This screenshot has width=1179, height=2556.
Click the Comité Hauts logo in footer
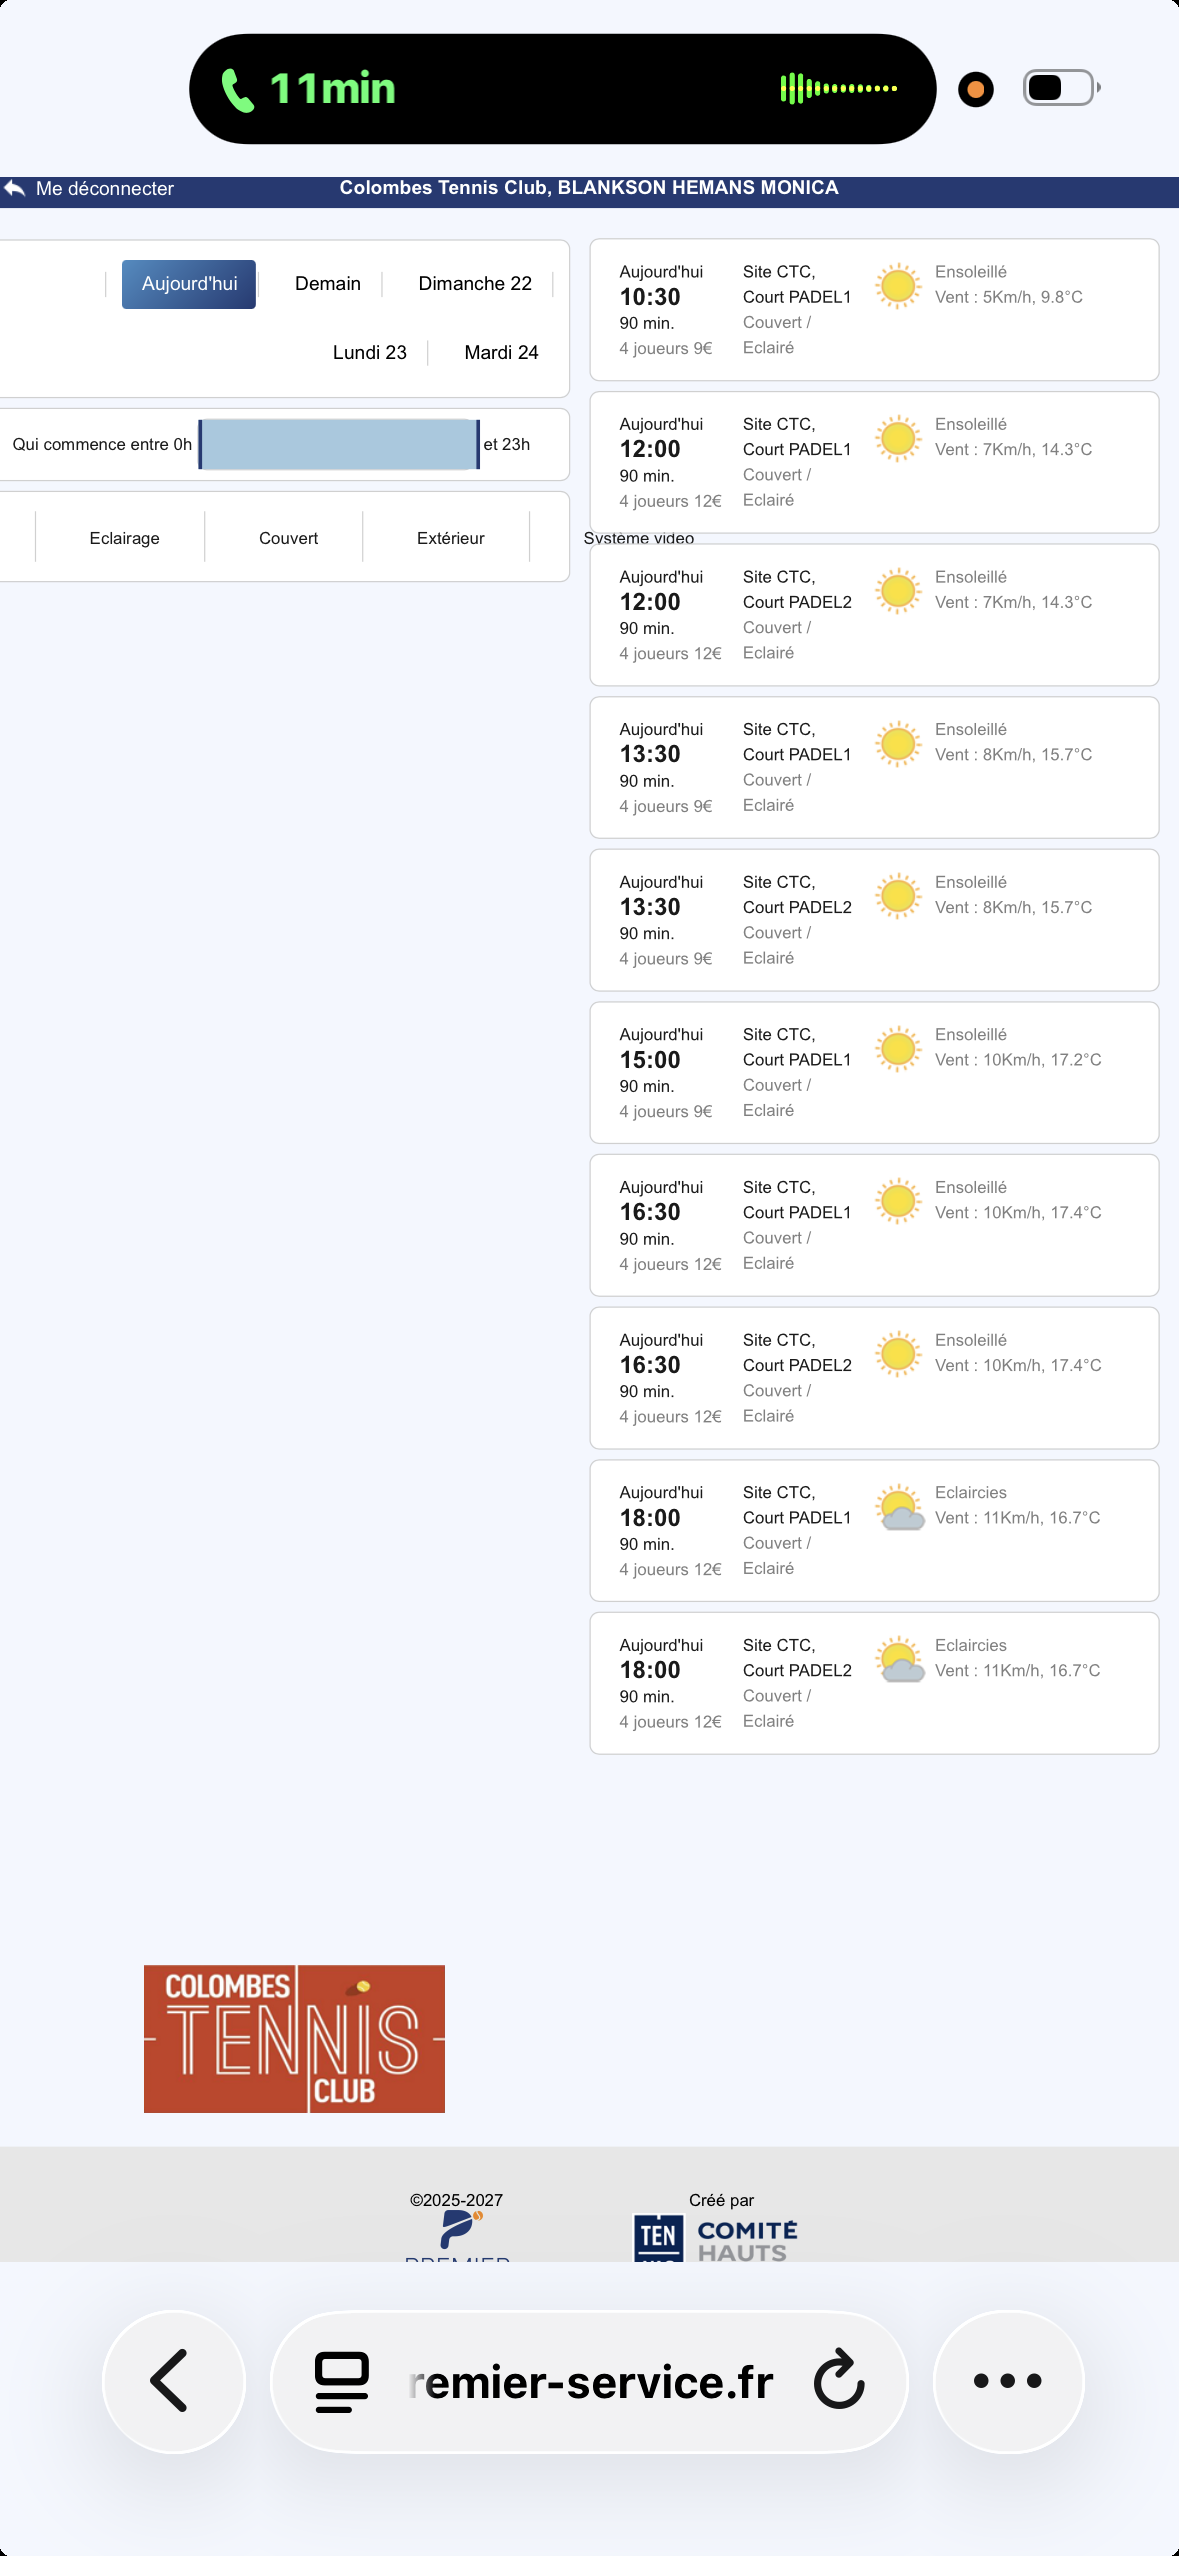click(x=716, y=2238)
